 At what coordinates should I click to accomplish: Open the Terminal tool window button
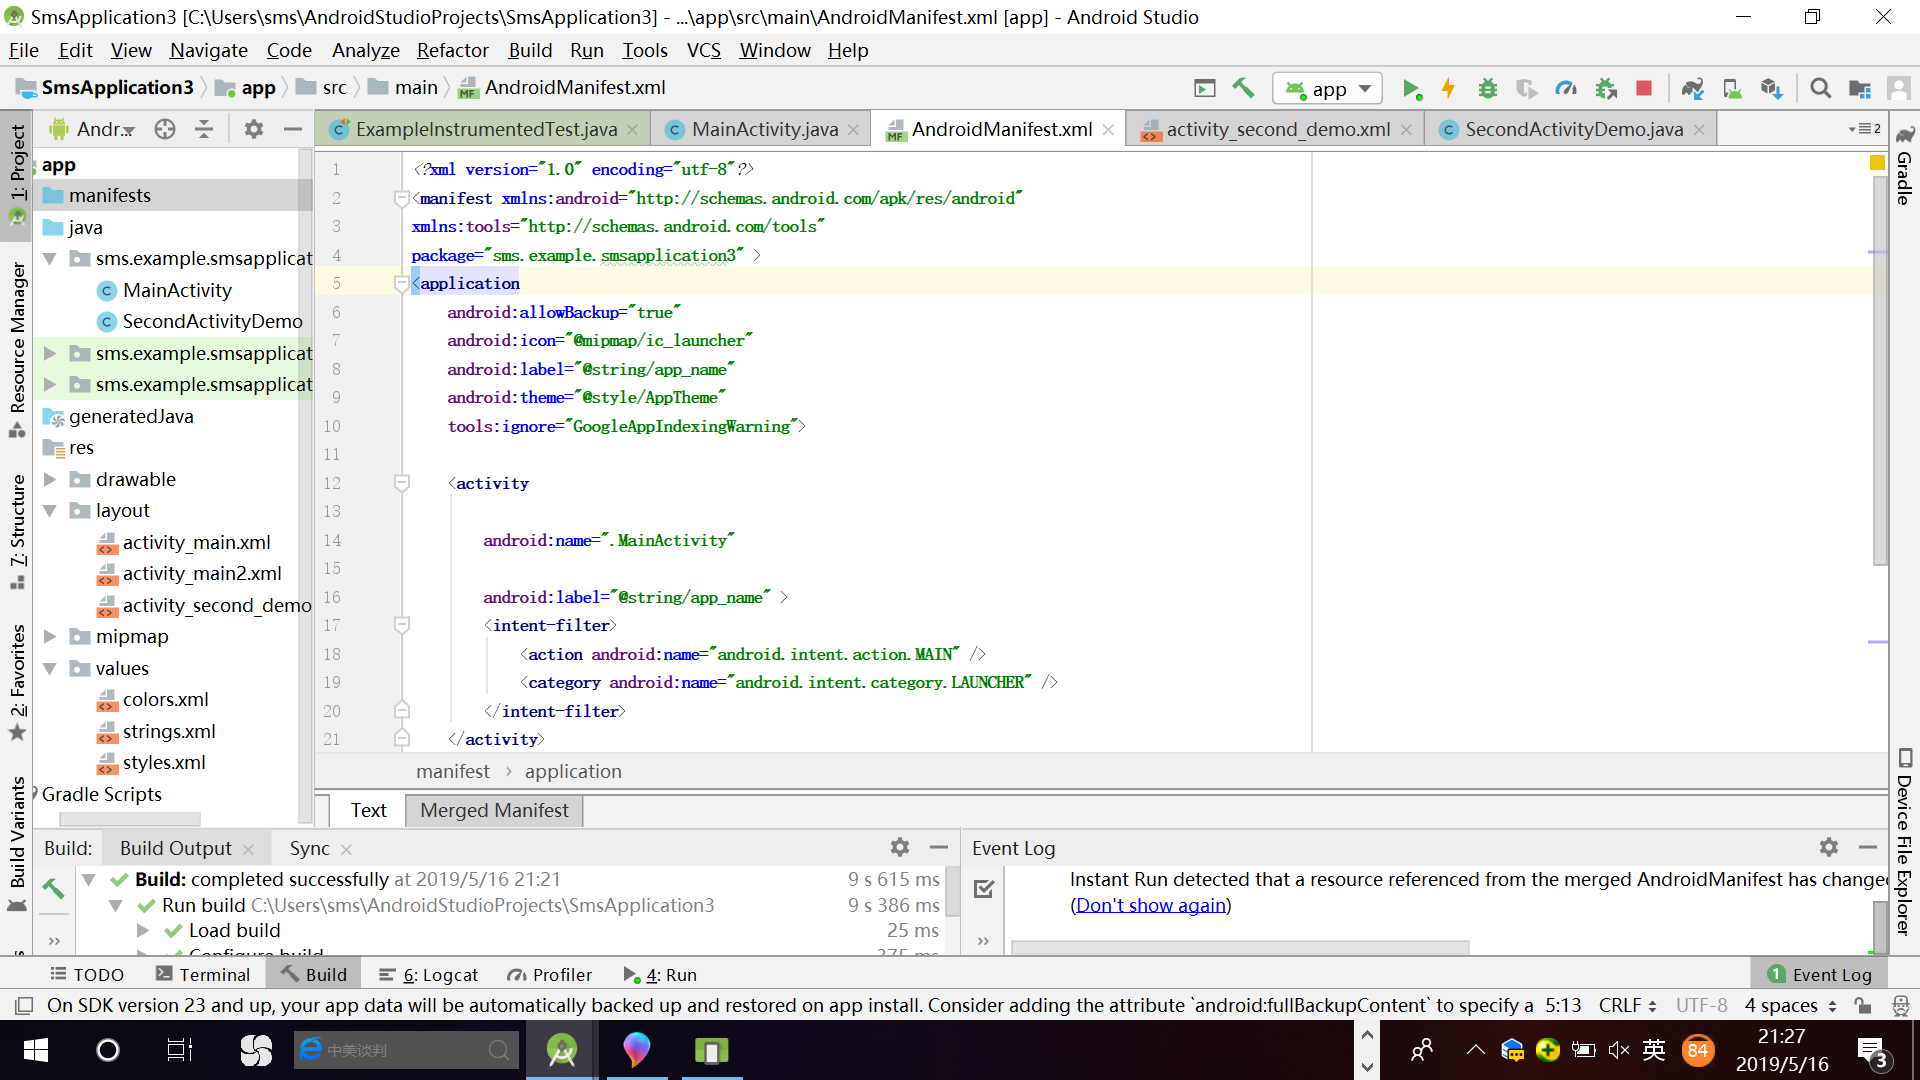[x=203, y=974]
